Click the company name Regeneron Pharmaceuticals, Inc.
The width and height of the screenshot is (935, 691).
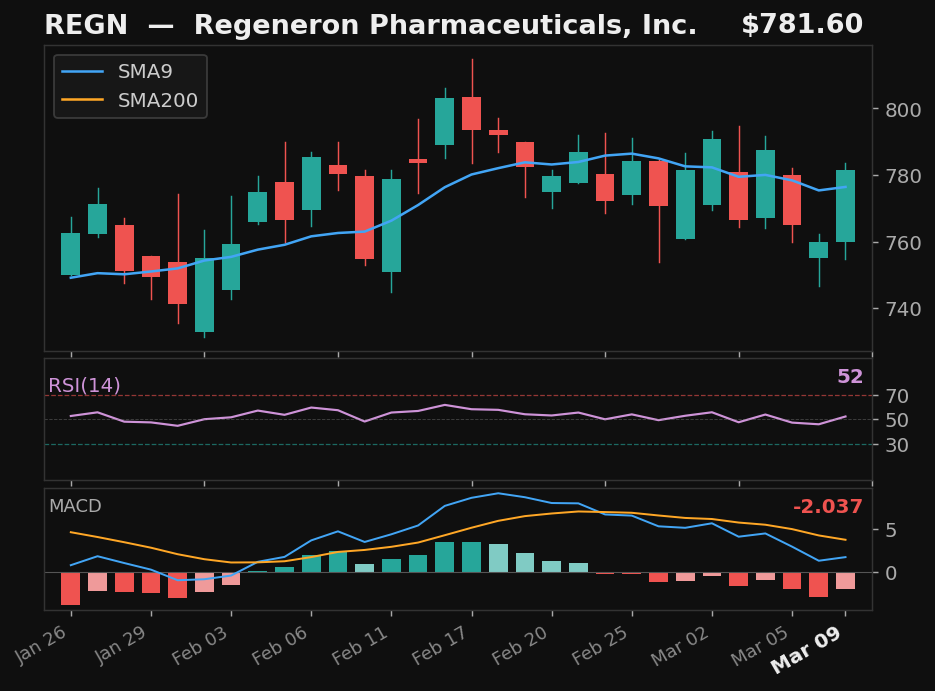click(445, 24)
